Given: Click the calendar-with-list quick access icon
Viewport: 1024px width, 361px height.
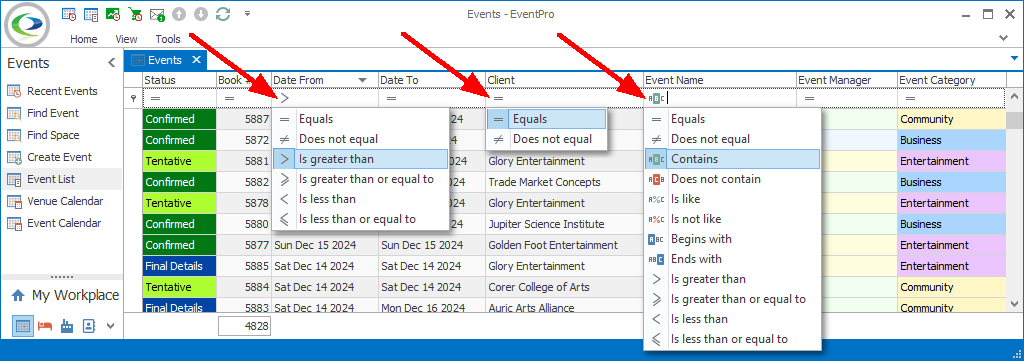Looking at the screenshot, I should [x=91, y=14].
